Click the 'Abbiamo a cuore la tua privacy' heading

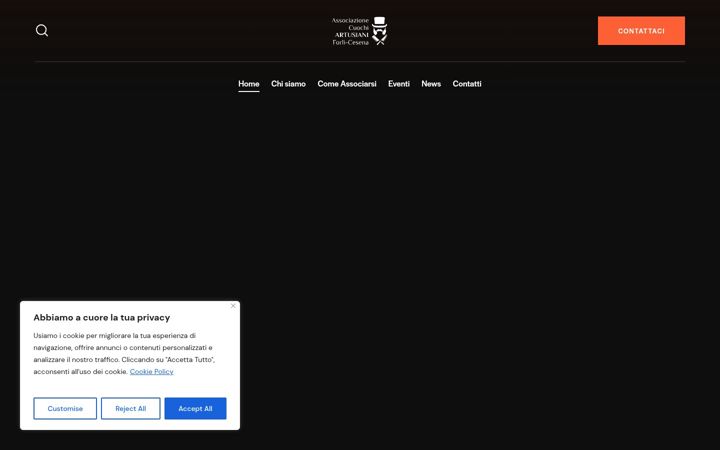[101, 317]
